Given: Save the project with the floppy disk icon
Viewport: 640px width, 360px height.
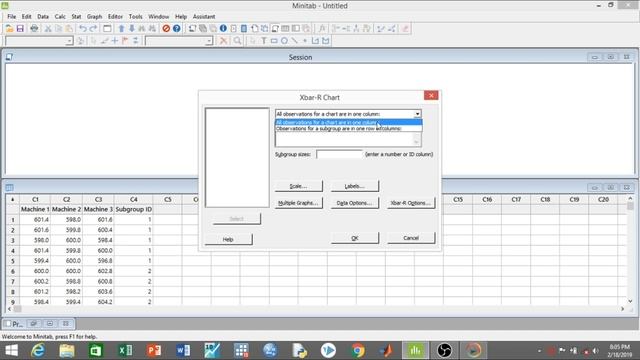Looking at the screenshot, I should click(x=20, y=29).
